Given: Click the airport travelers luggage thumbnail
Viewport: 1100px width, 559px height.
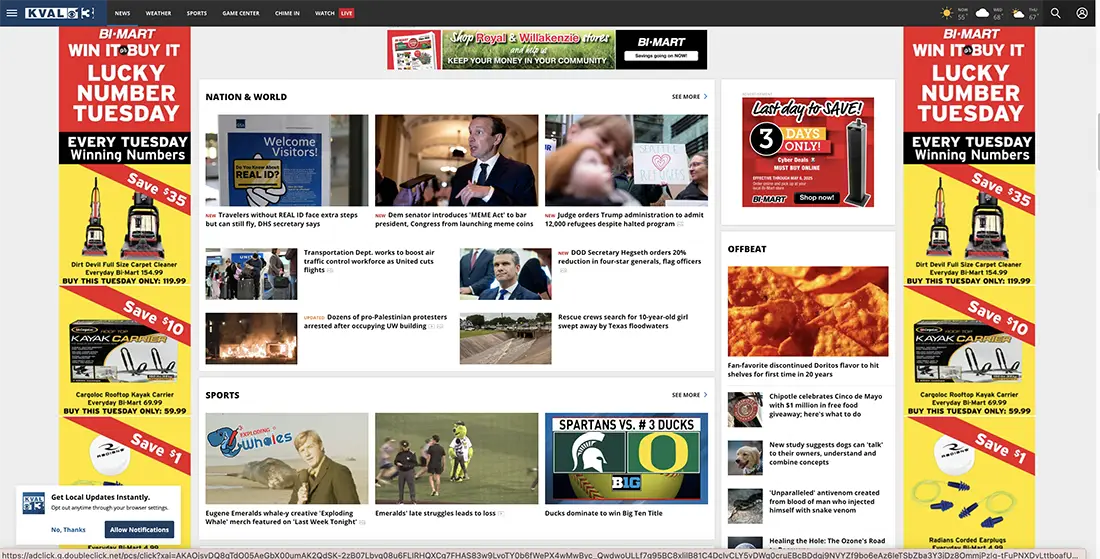Looking at the screenshot, I should pos(251,274).
